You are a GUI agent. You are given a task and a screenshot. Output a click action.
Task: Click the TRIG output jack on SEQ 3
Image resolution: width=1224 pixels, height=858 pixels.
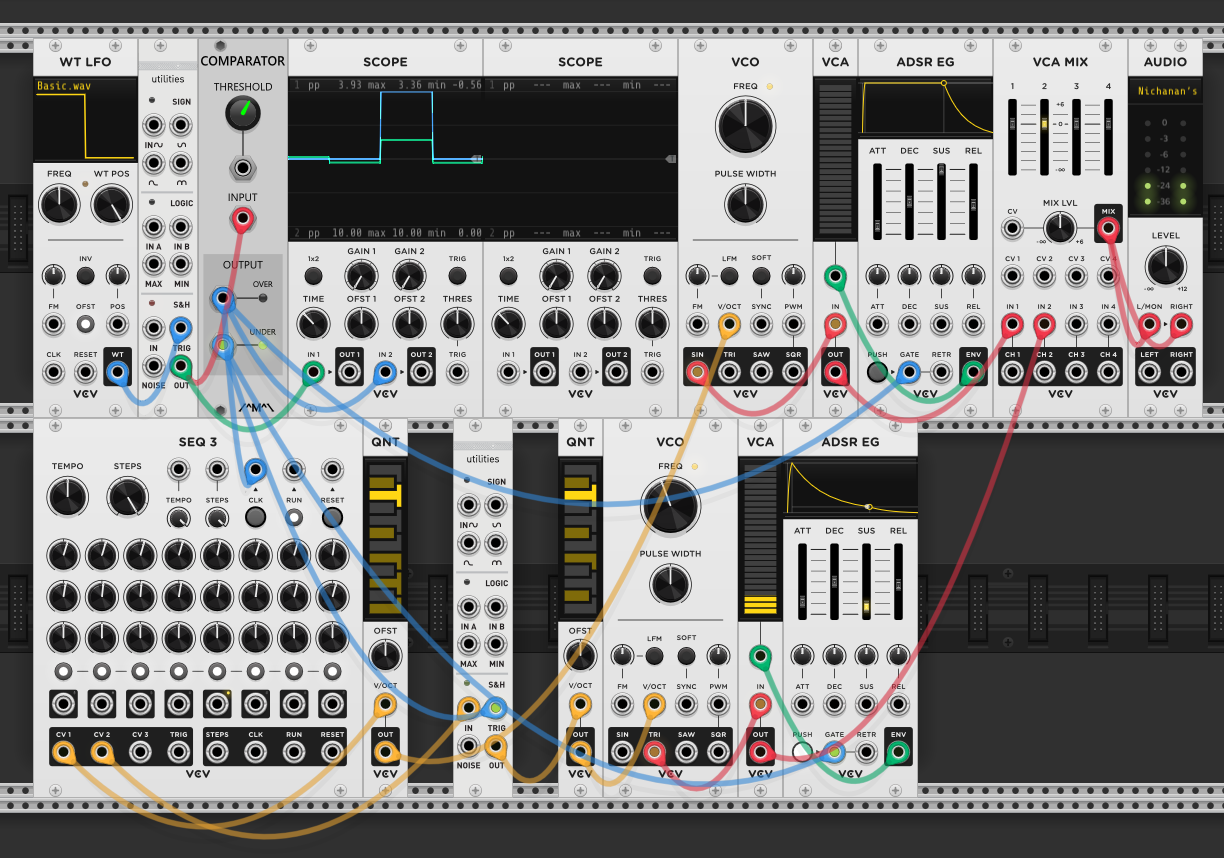click(x=178, y=753)
